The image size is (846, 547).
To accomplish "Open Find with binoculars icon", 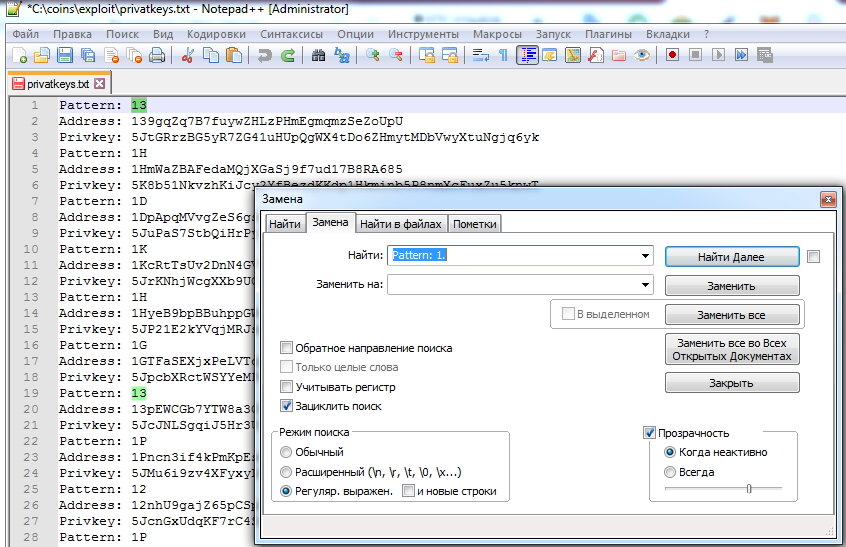I will click(318, 55).
